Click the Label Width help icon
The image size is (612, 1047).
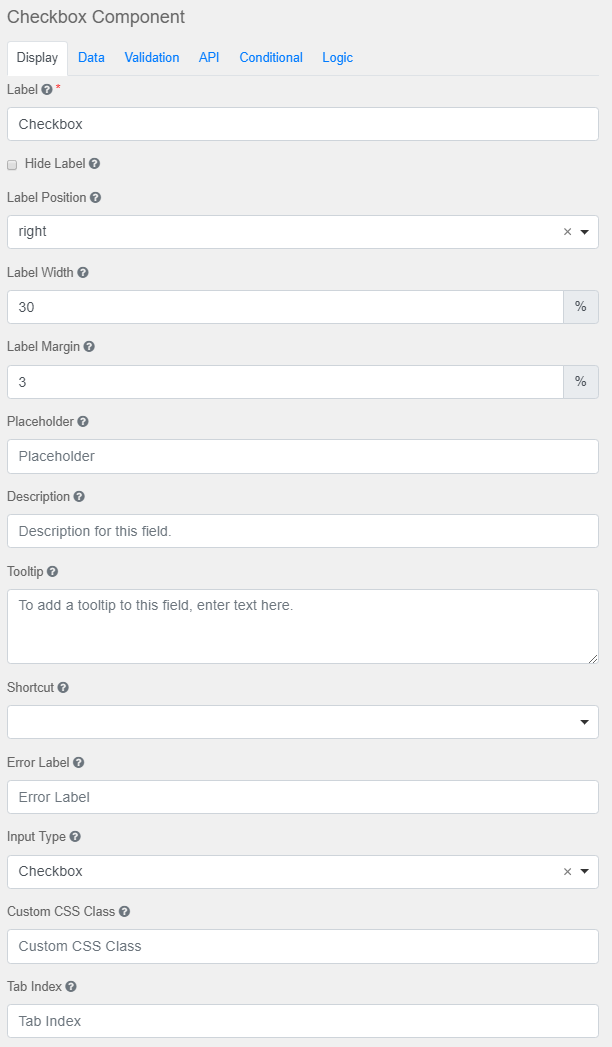click(85, 272)
